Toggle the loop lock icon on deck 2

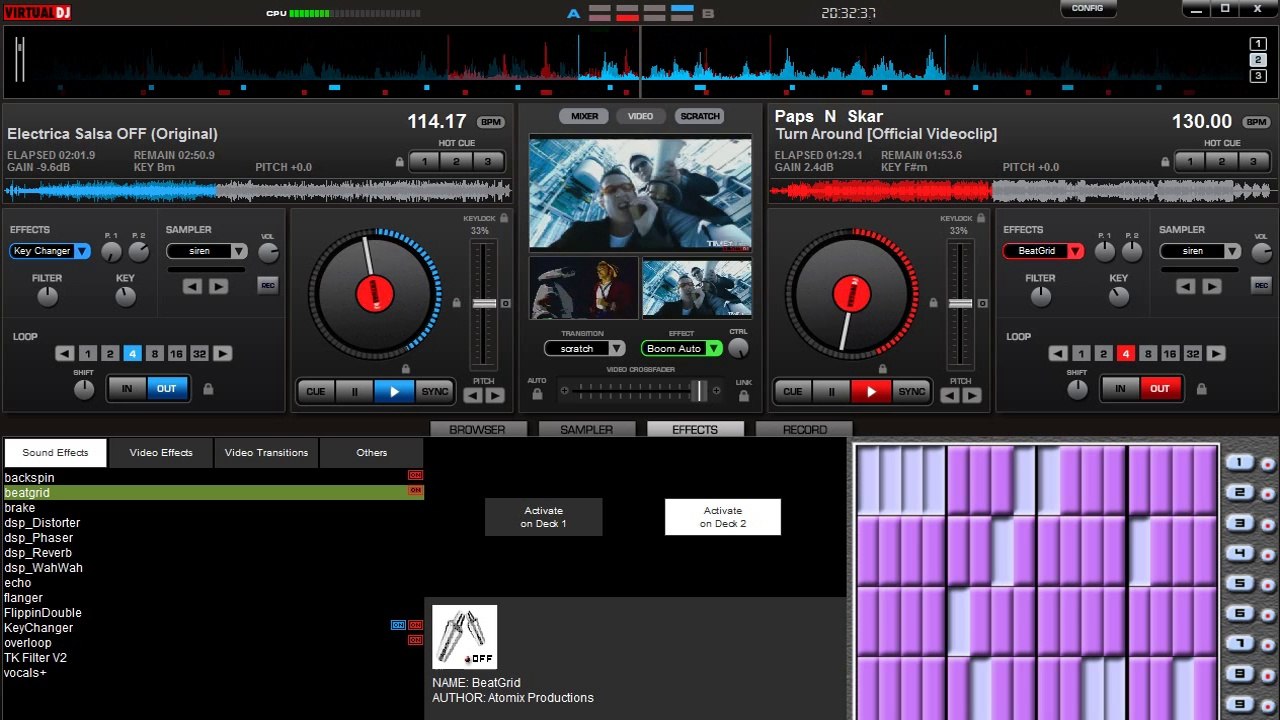1201,389
